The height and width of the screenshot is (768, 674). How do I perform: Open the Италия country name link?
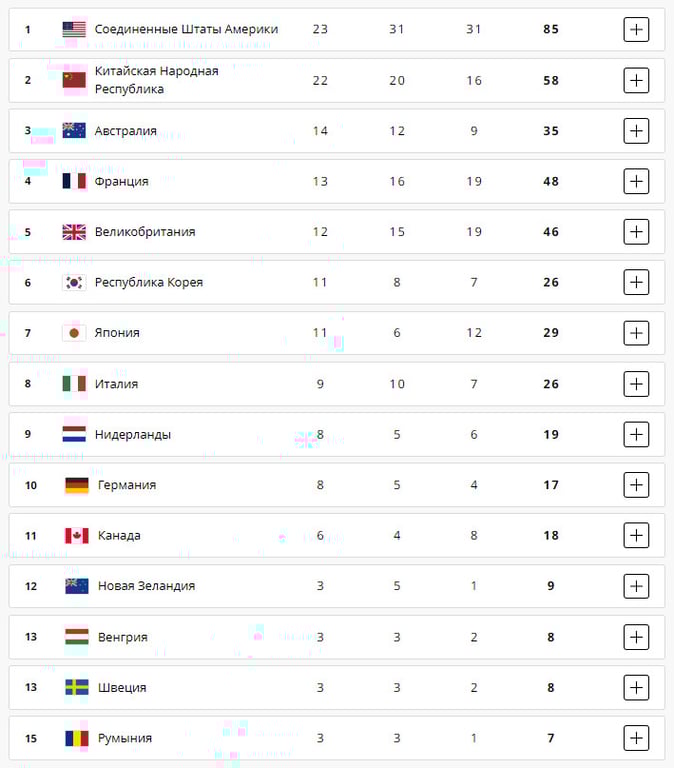(x=116, y=384)
